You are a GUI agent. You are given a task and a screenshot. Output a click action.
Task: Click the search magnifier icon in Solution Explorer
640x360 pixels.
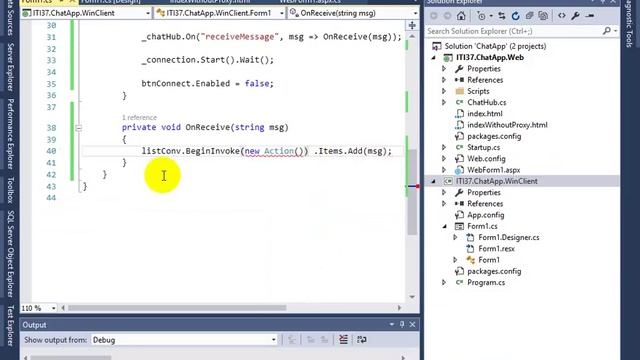[607, 31]
